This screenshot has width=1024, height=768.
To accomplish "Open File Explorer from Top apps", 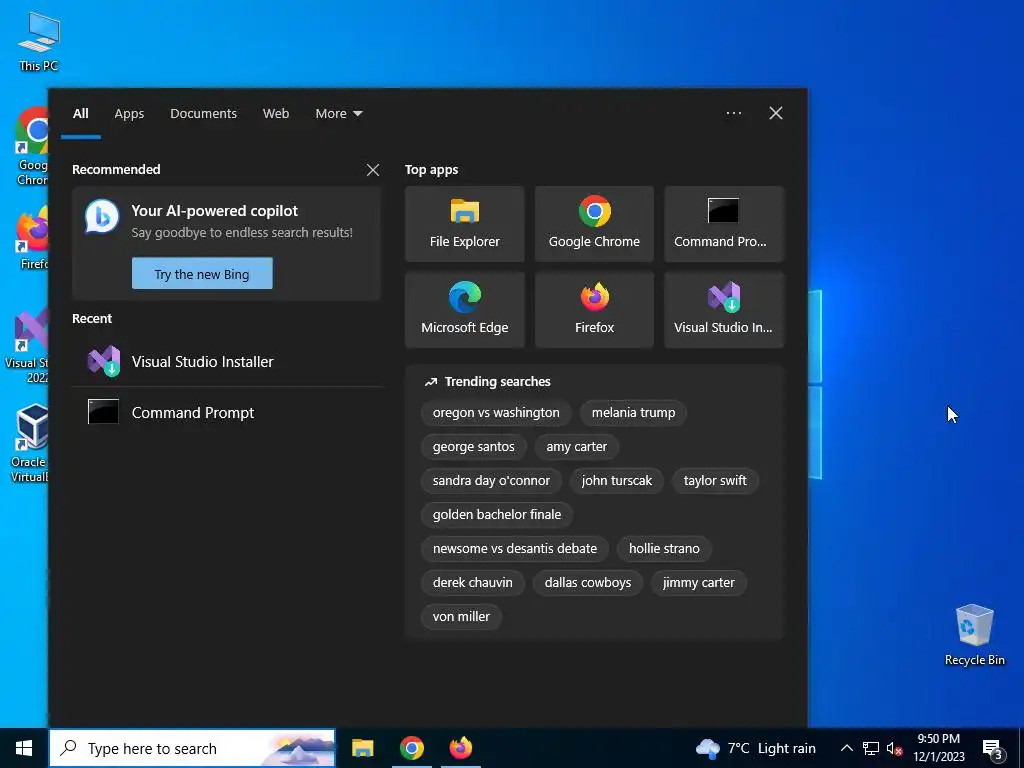I will point(464,224).
